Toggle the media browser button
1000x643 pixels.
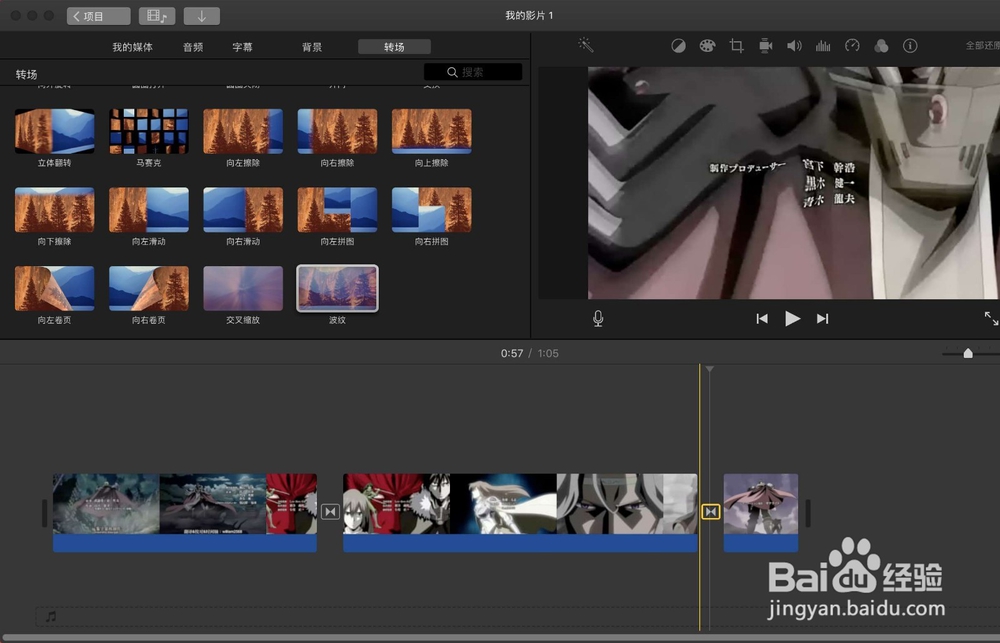pyautogui.click(x=157, y=16)
